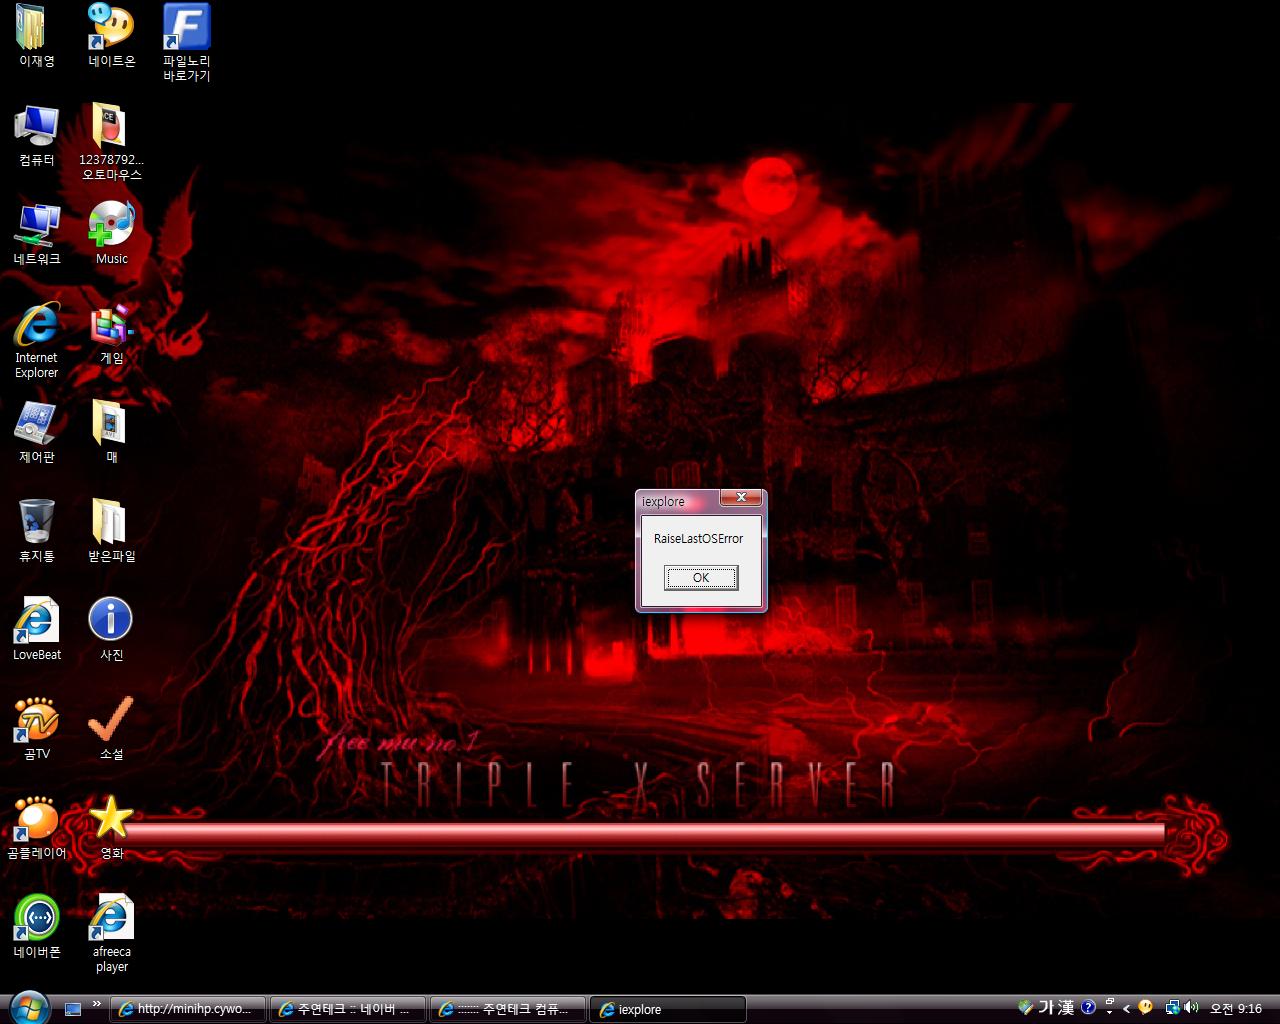The height and width of the screenshot is (1024, 1280).
Task: Open the 사진 info icon
Action: [111, 629]
